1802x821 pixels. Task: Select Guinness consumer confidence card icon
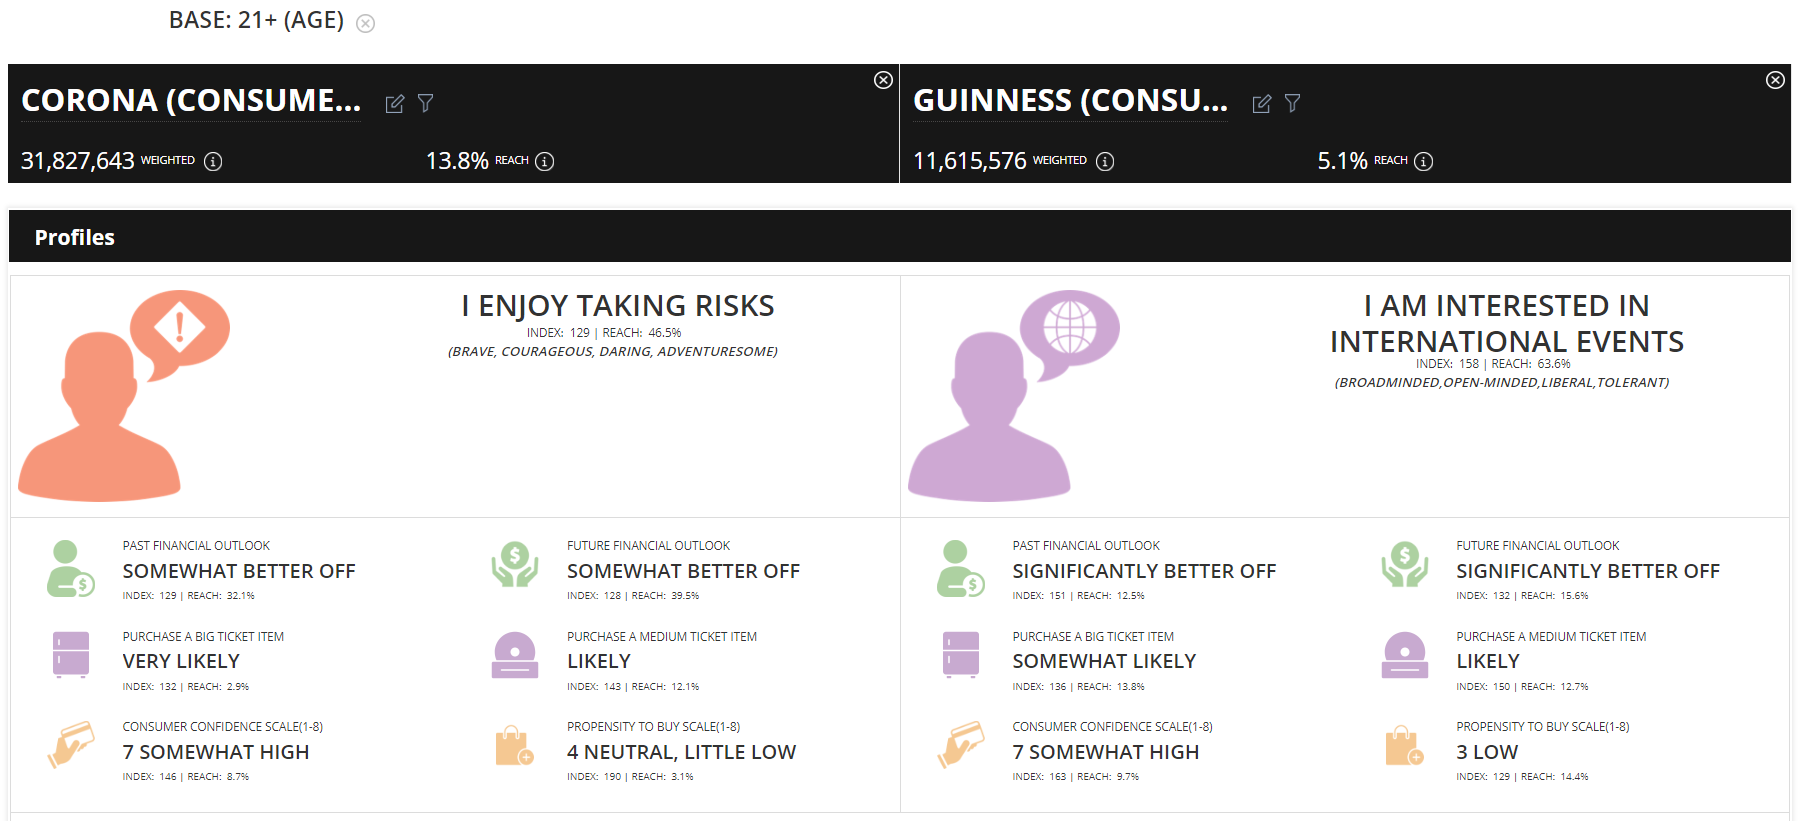tap(961, 745)
